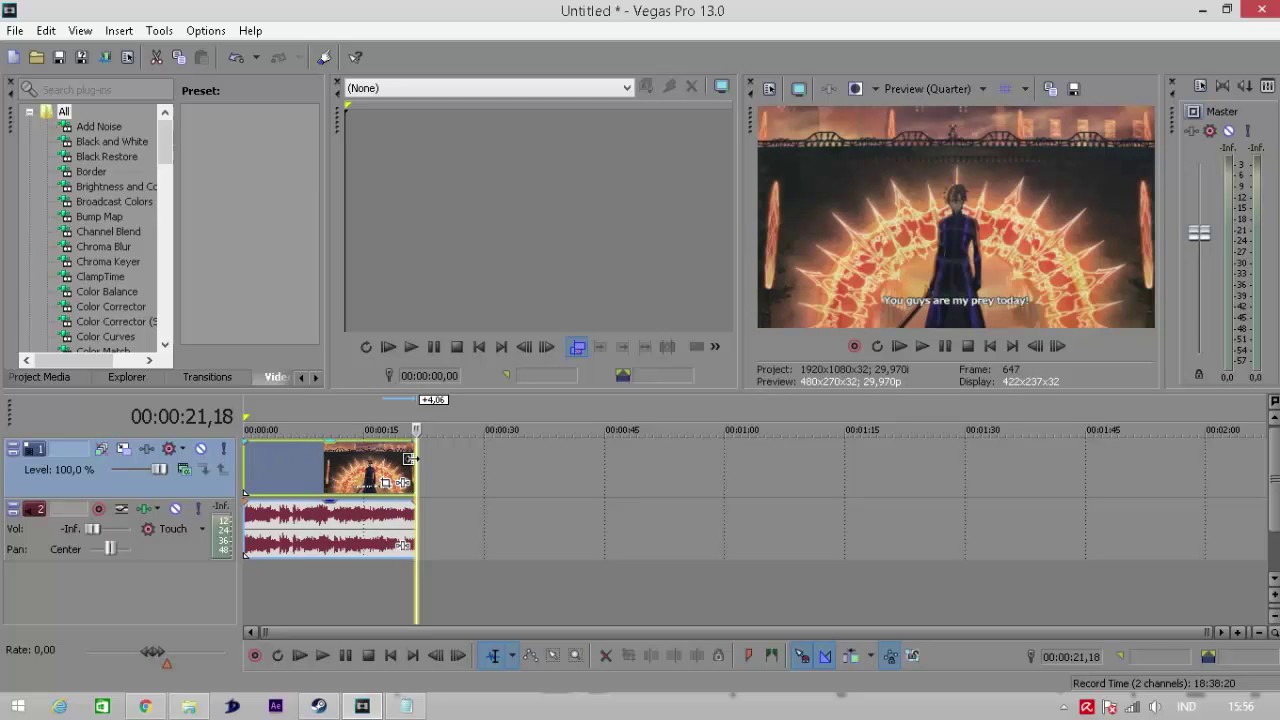Open track 1 FX dropdown arrow

coord(182,449)
